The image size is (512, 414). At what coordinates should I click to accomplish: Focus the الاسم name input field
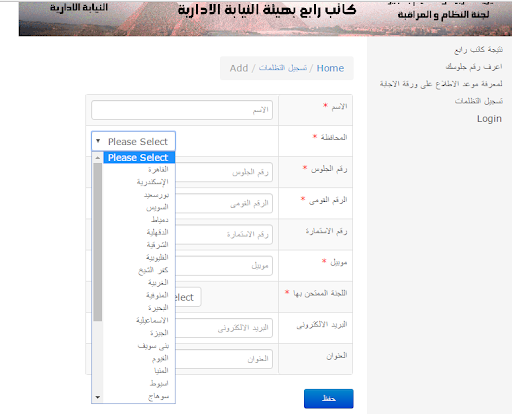tap(182, 110)
